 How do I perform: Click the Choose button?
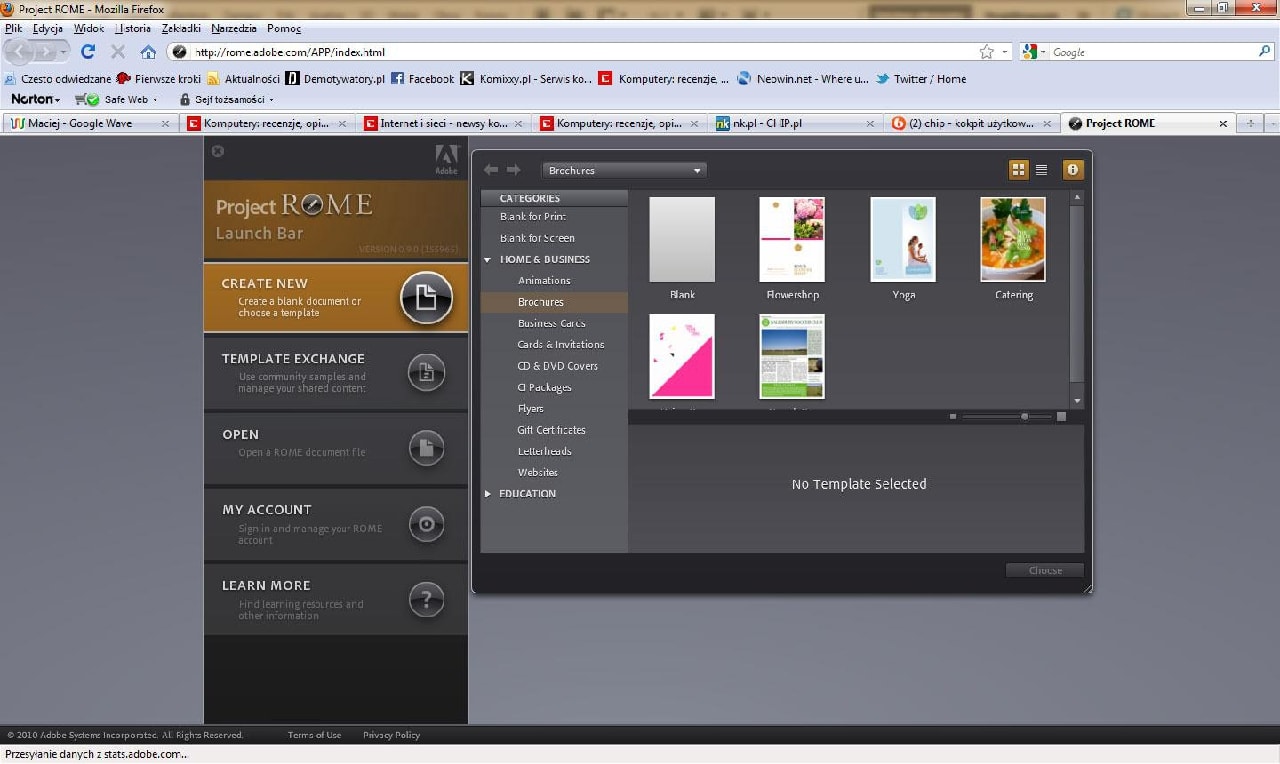pos(1045,570)
